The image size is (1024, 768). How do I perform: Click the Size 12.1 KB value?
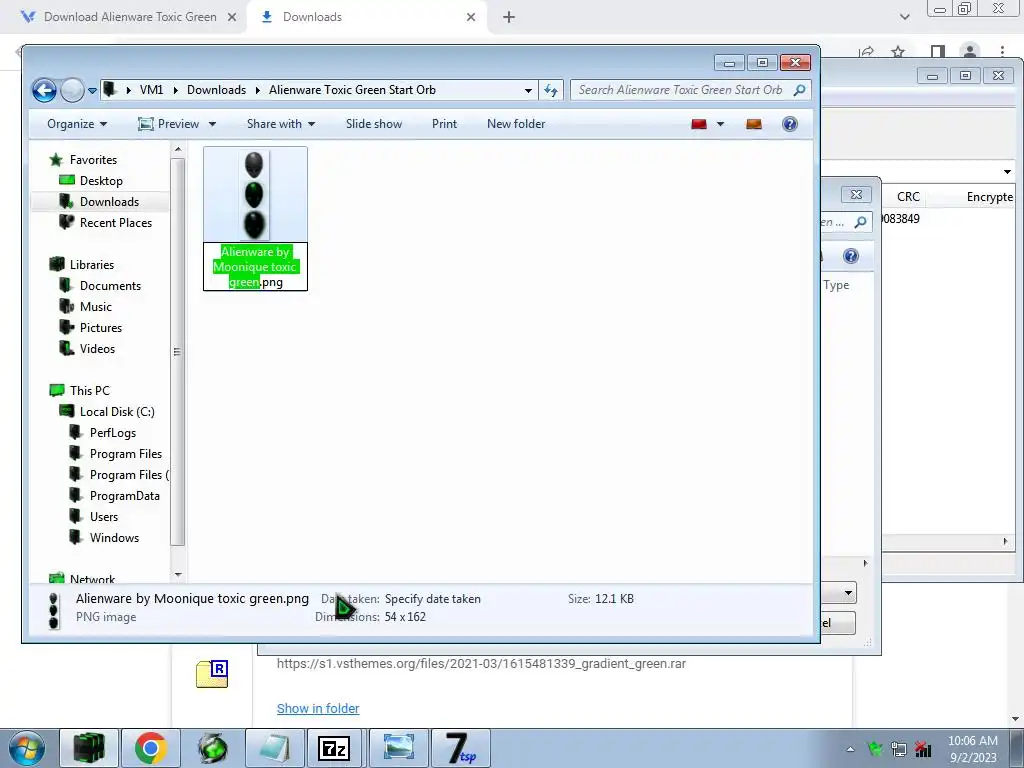point(614,599)
